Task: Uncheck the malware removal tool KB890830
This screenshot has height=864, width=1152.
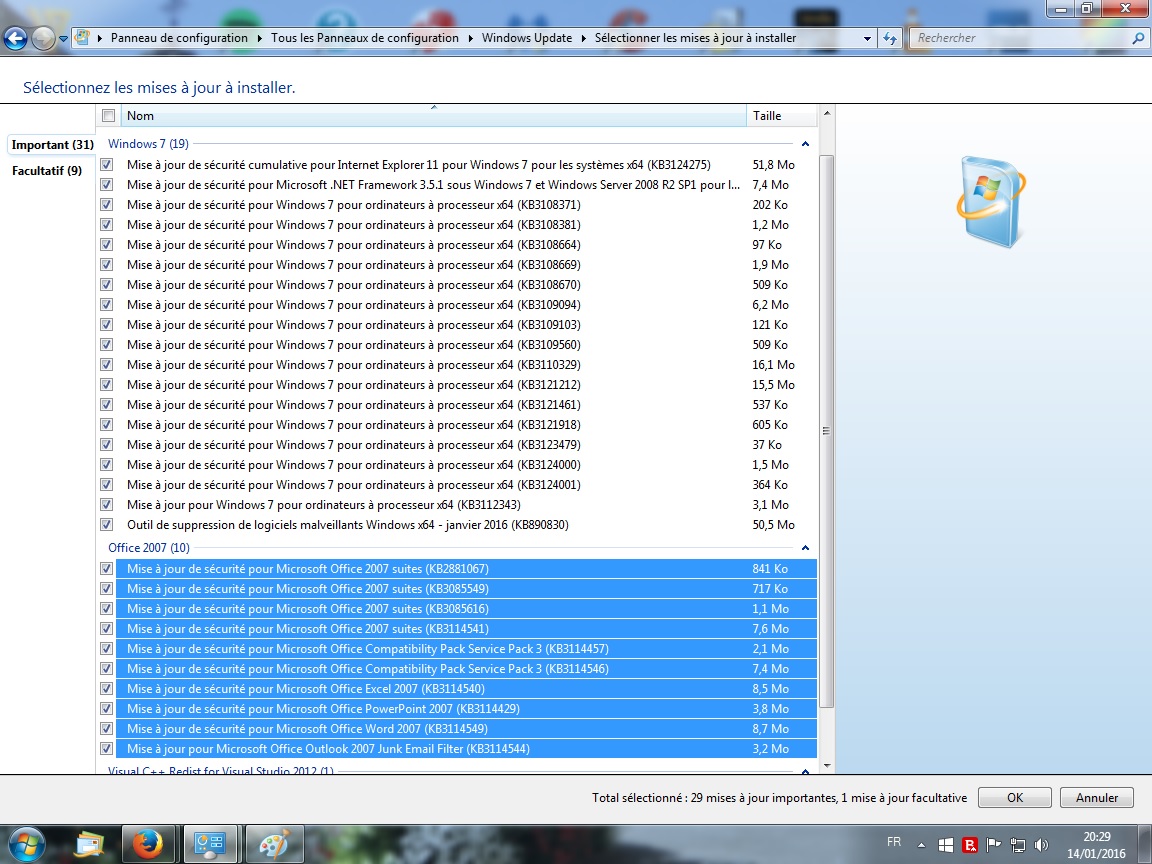Action: (x=107, y=525)
